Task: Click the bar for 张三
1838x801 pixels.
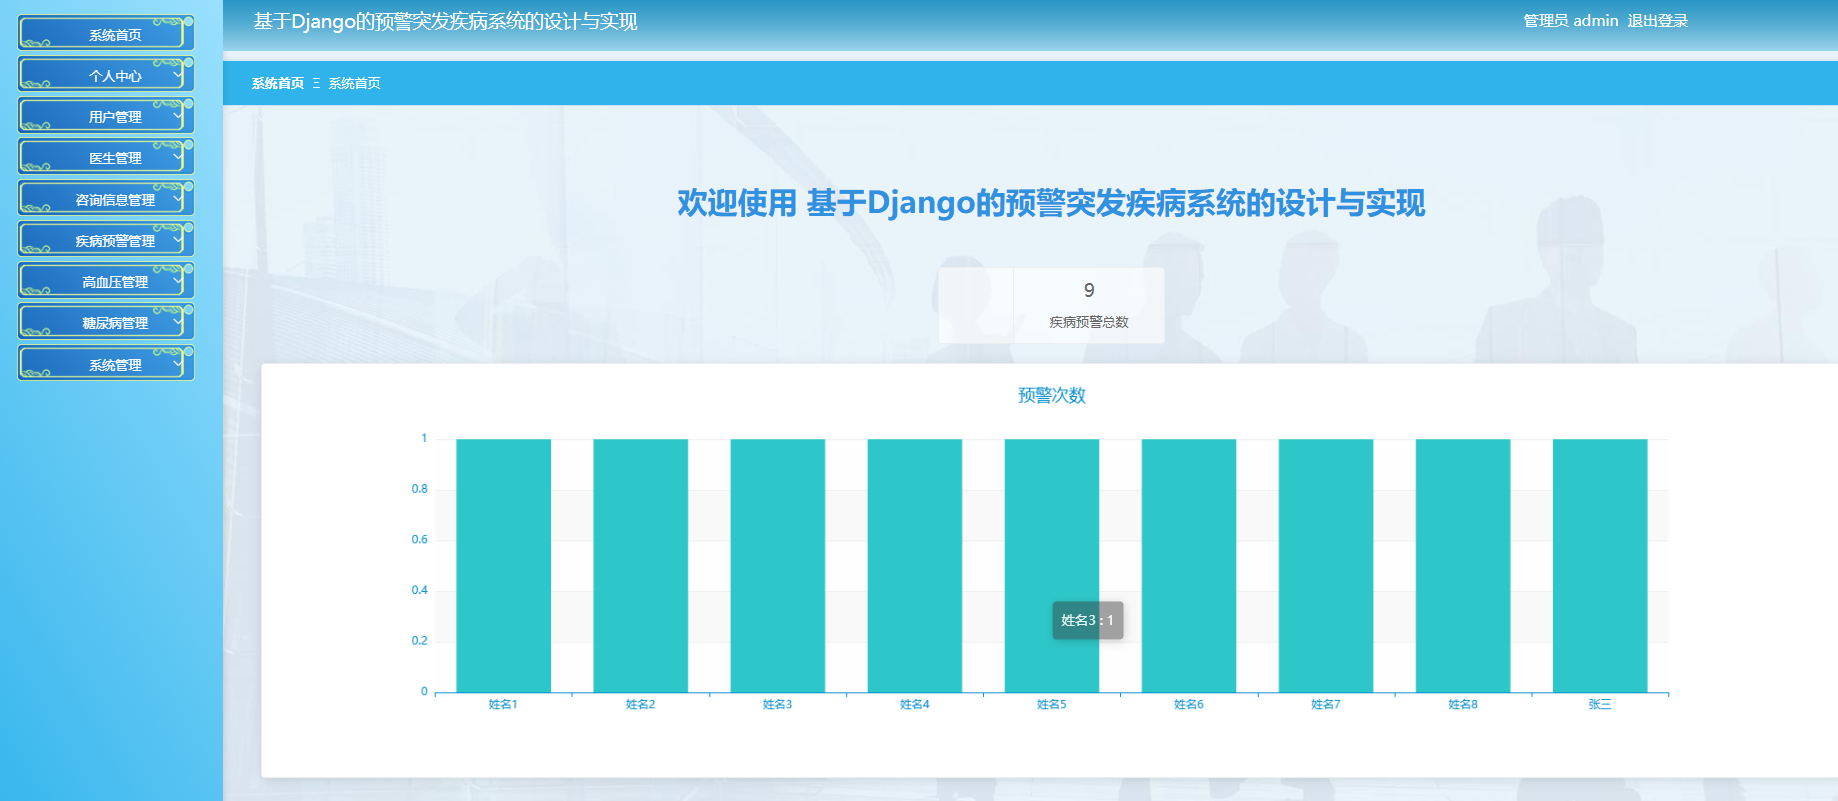Action: coord(1599,565)
